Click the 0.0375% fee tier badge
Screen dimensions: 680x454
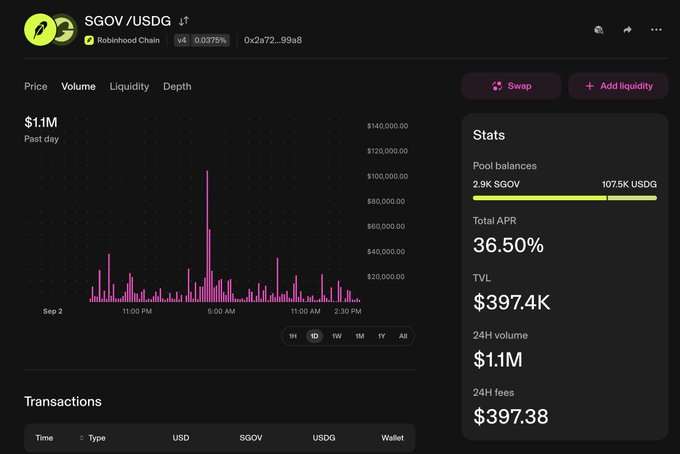point(210,40)
